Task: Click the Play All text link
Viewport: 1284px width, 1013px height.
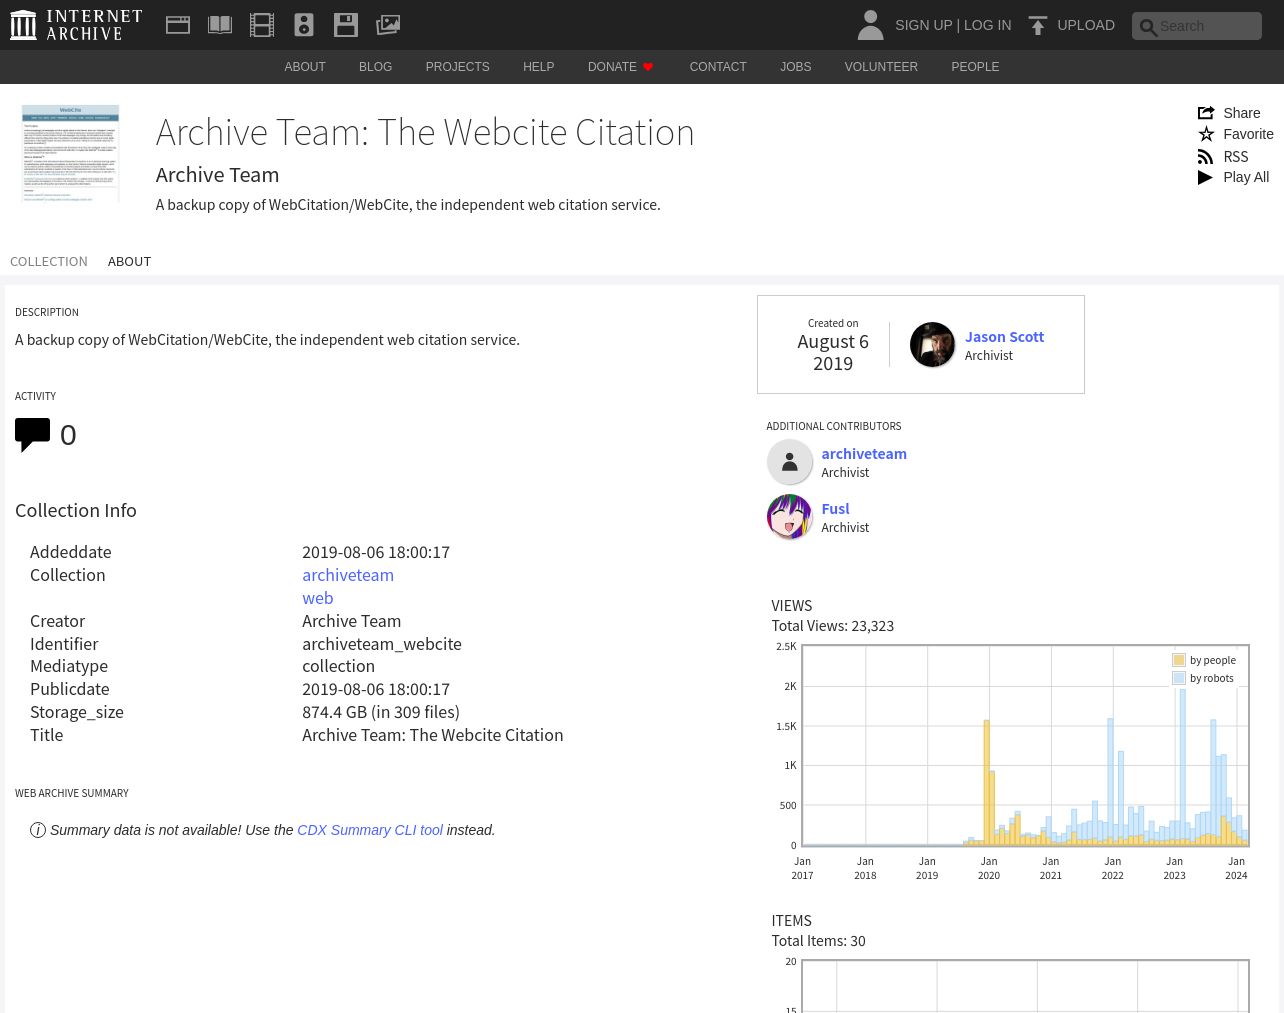Action: [1246, 177]
